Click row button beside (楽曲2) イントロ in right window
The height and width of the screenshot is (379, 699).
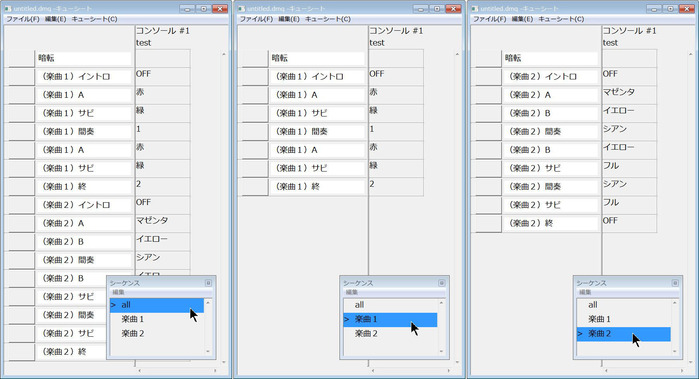[488, 77]
